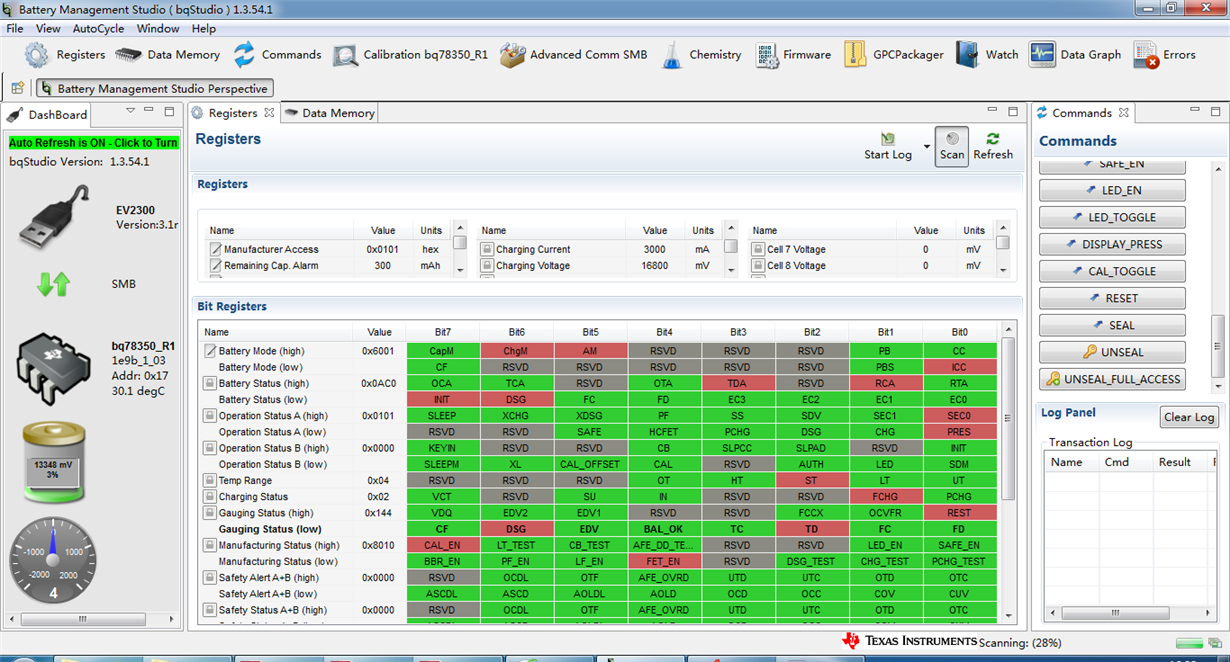The height and width of the screenshot is (662, 1230).
Task: Click the UNSEAL_FULL_ACCESS command button
Action: pyautogui.click(x=1112, y=379)
